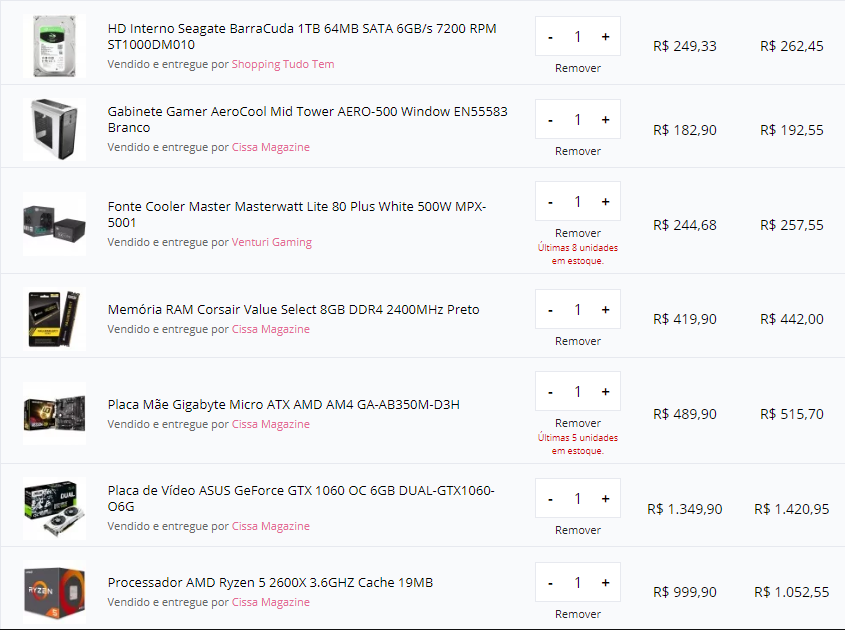845x630 pixels.
Task: Decrease quantity of ASUS GTX 1060
Action: tap(550, 499)
